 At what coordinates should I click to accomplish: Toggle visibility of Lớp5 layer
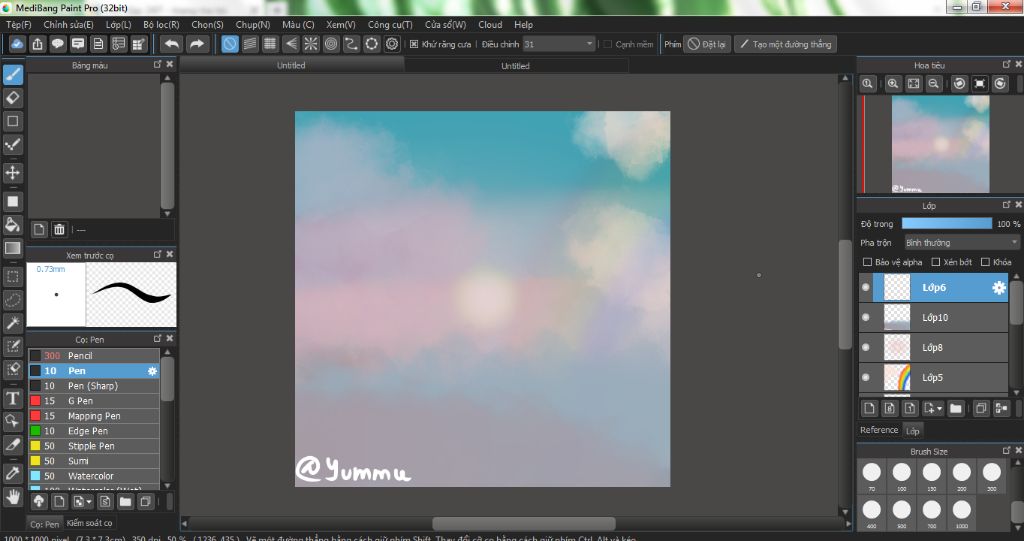click(866, 378)
